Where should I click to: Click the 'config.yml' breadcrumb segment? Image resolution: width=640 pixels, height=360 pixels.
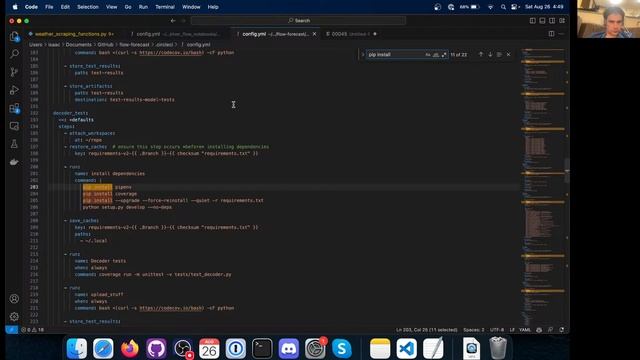(x=198, y=44)
